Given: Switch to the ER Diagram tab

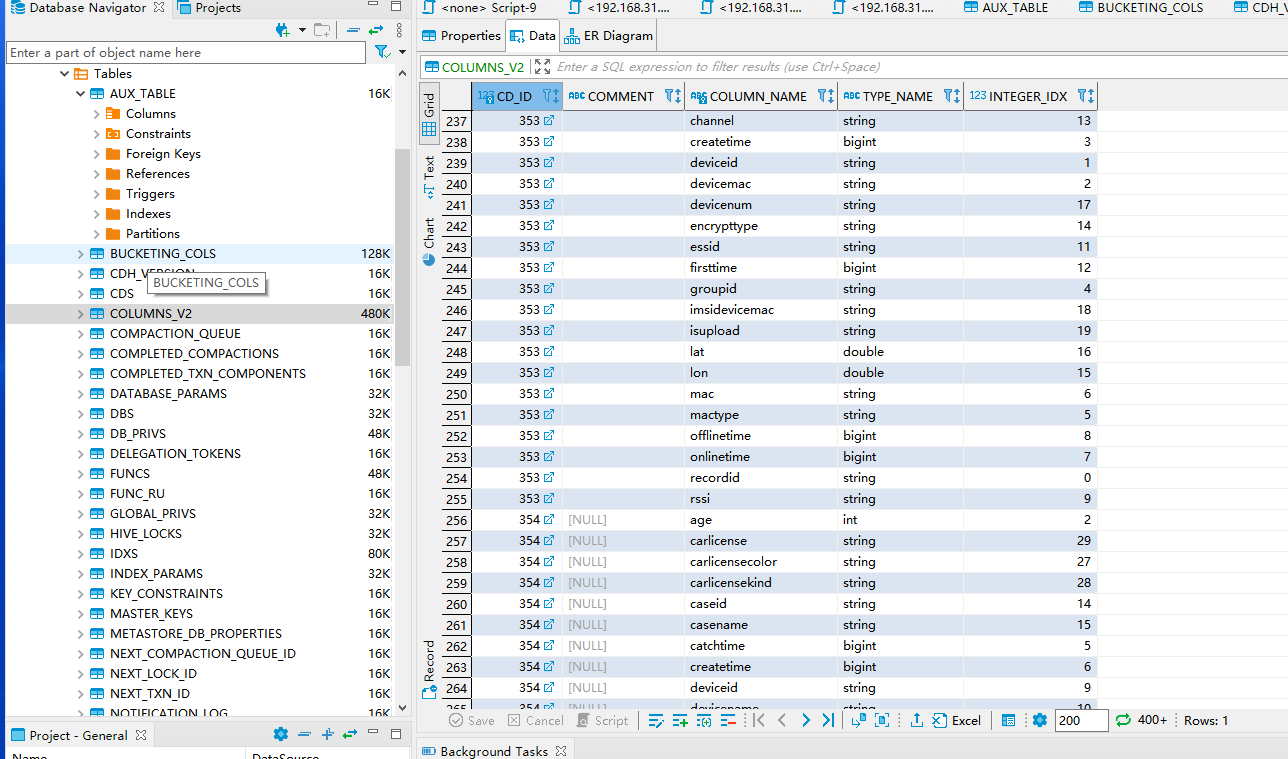Looking at the screenshot, I should pos(609,36).
